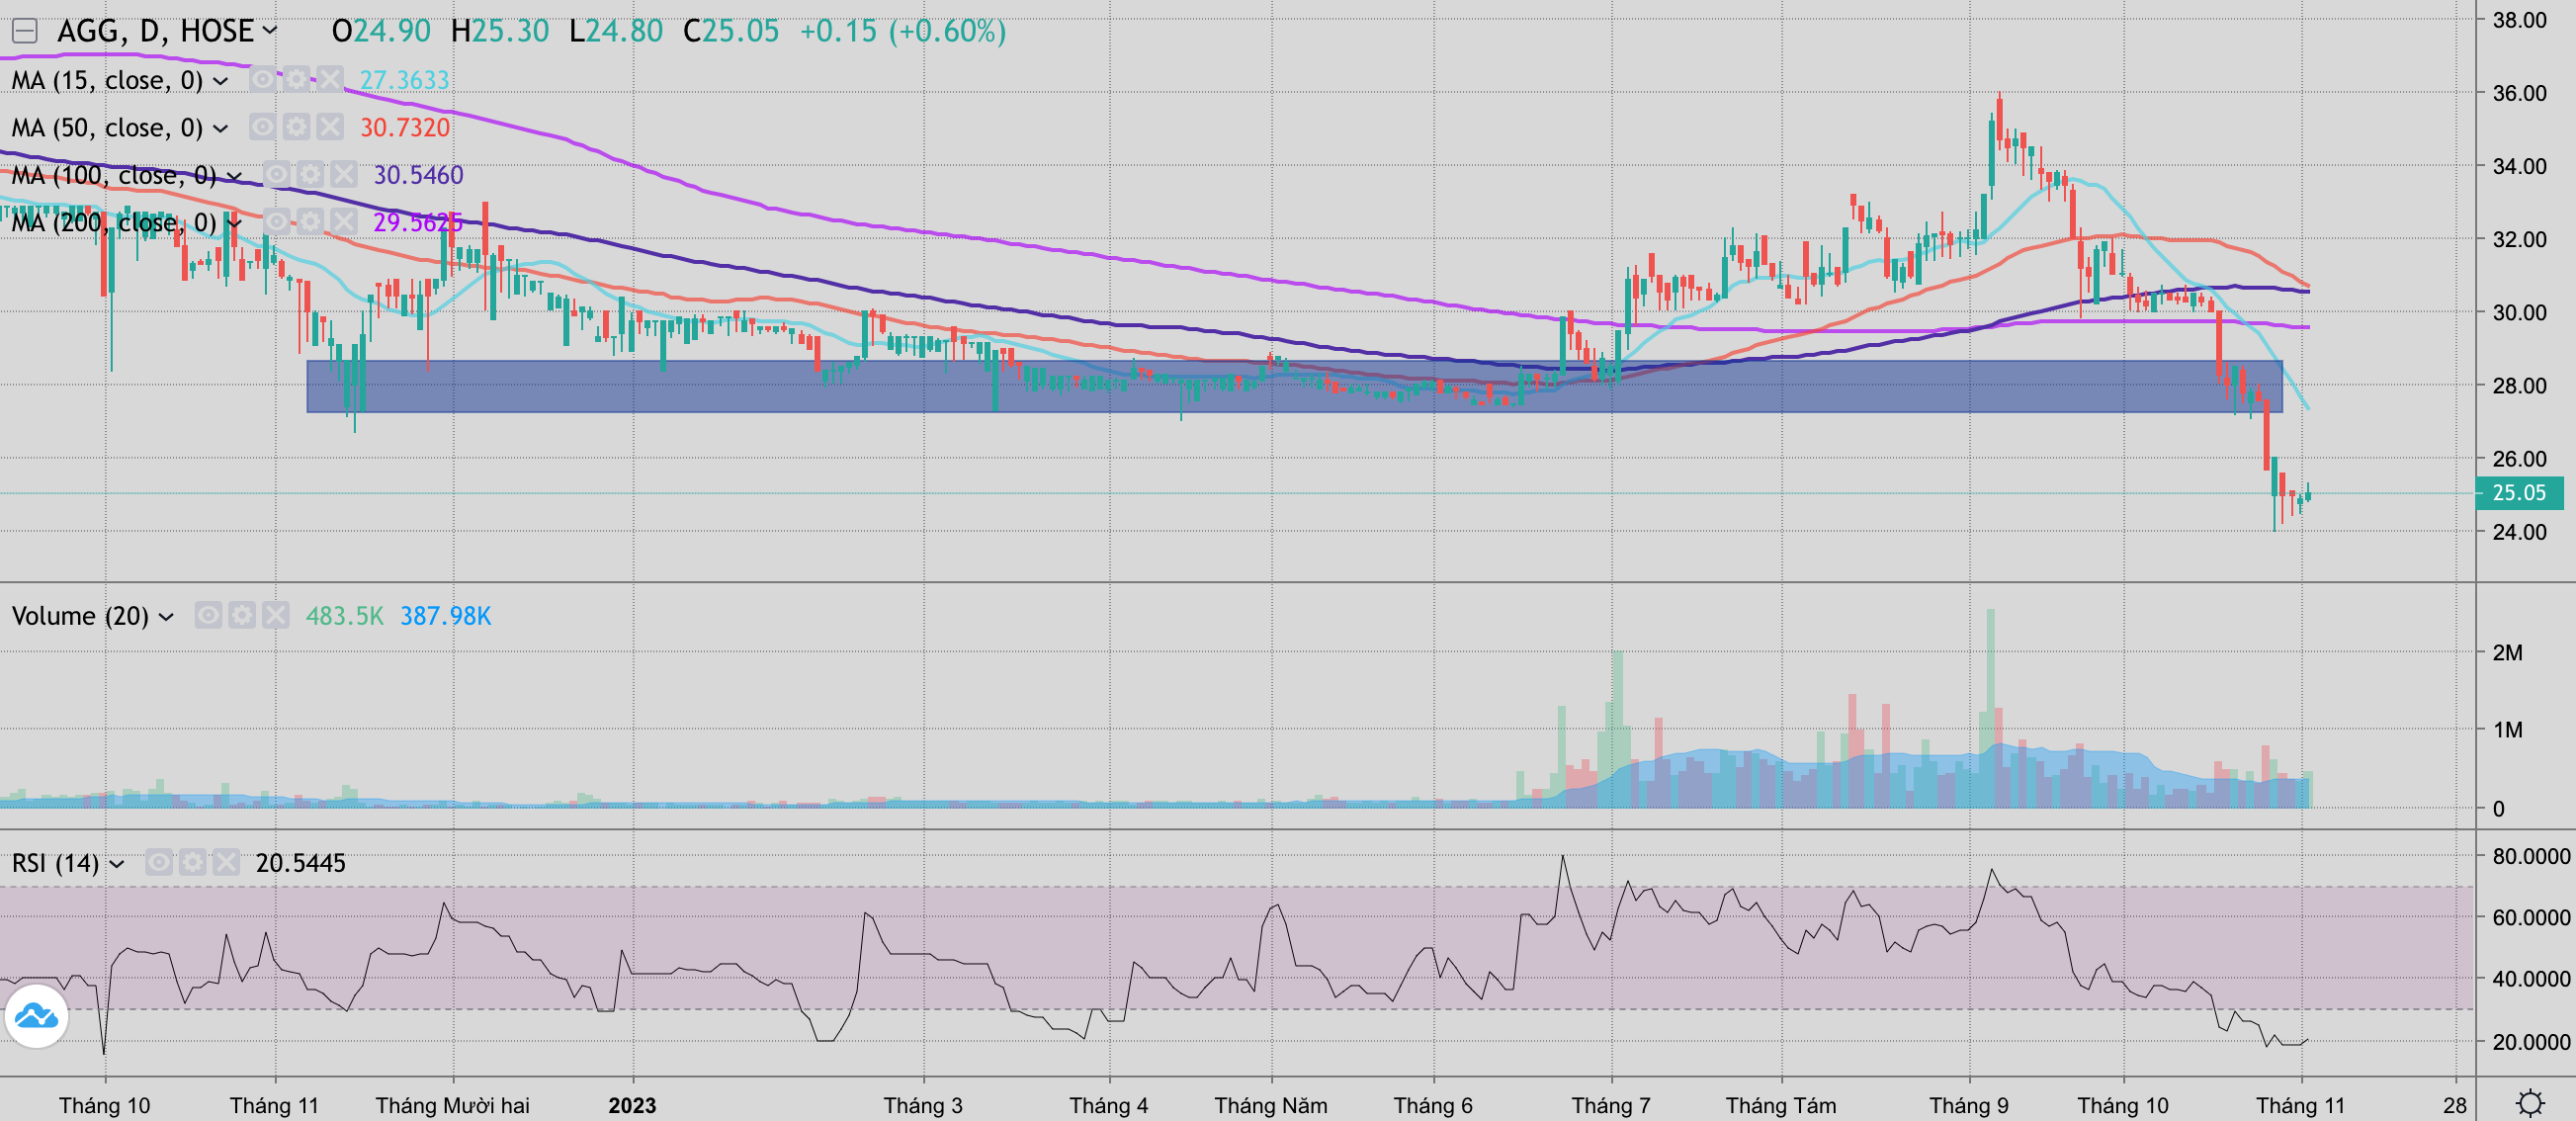Click 38.00 on the price scale

click(2519, 20)
